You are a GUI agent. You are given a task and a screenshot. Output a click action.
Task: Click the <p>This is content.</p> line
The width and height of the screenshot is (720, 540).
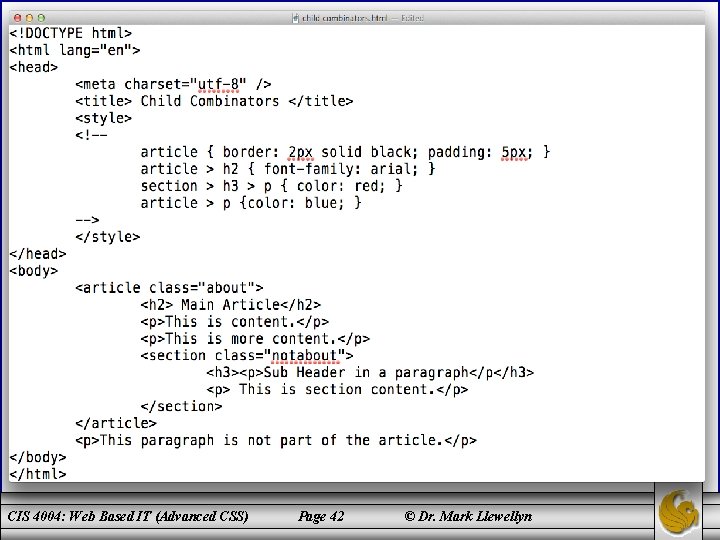[x=235, y=322]
